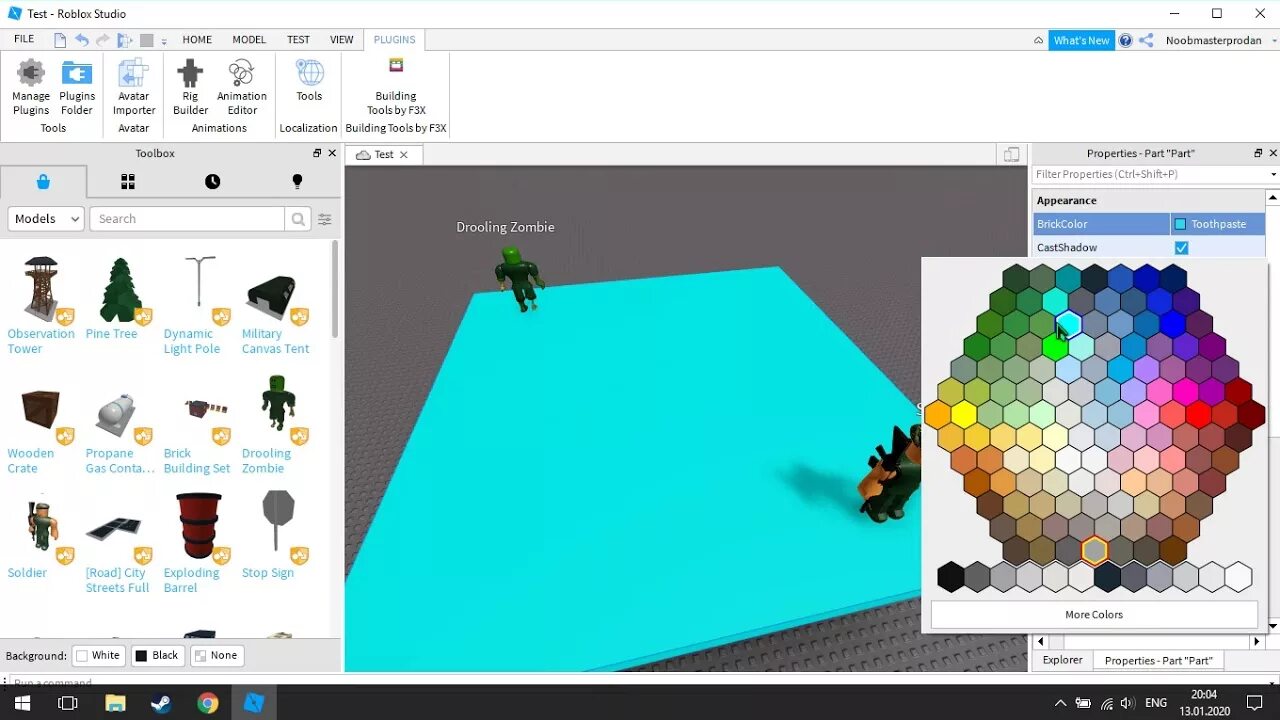The height and width of the screenshot is (720, 1280).
Task: Click the Play test icon in quick access bar
Action: coord(125,40)
